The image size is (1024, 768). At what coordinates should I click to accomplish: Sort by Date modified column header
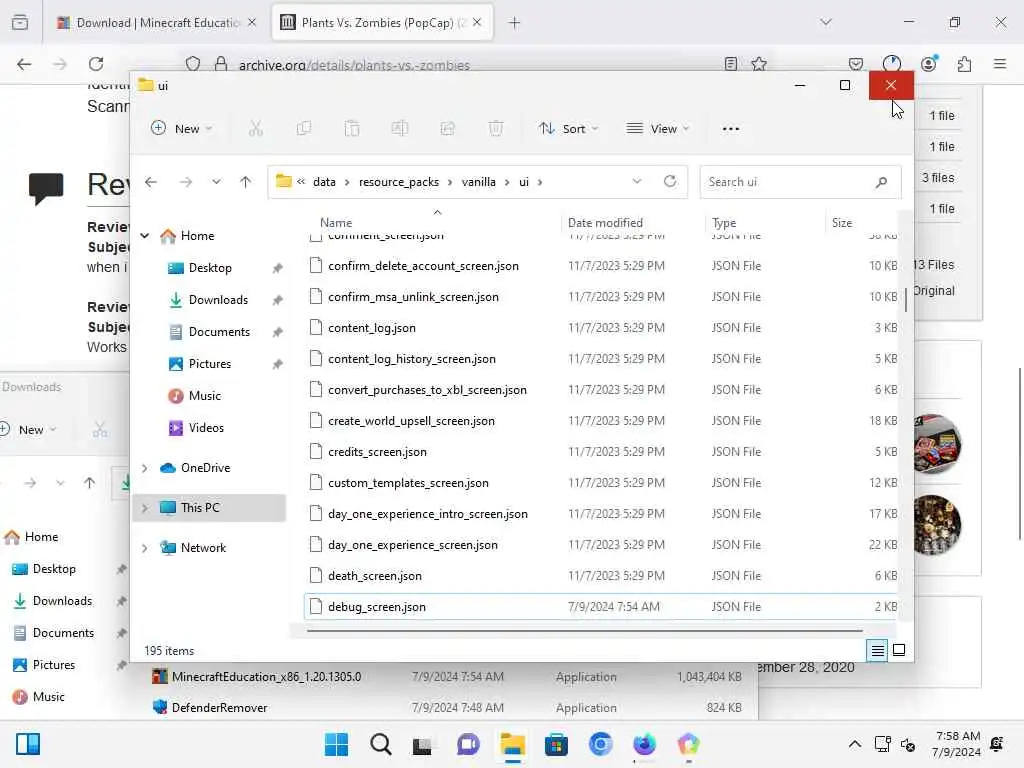[x=605, y=223]
